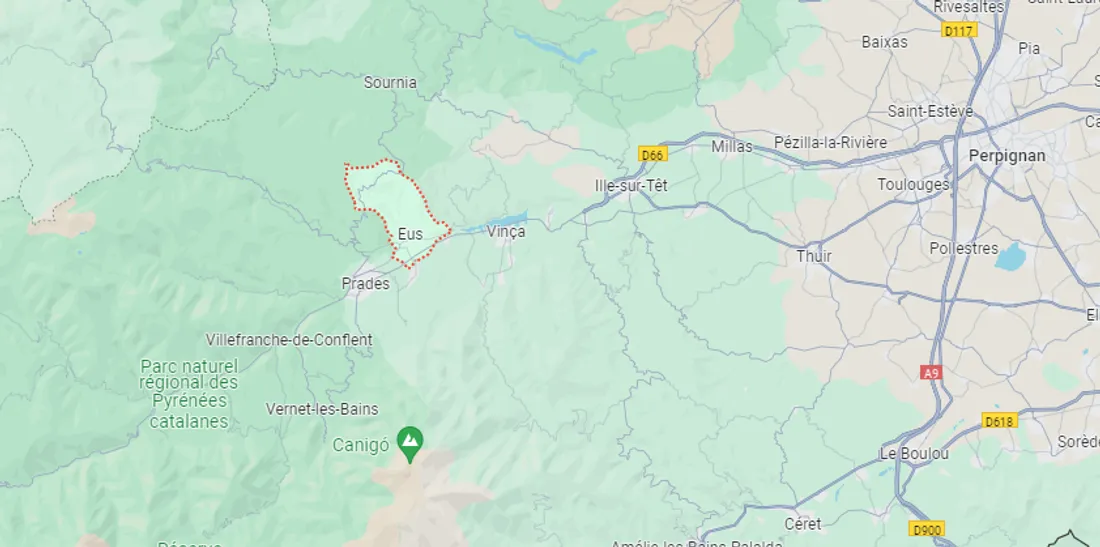Click the D117 road shield
This screenshot has width=1100, height=547.
[x=959, y=31]
